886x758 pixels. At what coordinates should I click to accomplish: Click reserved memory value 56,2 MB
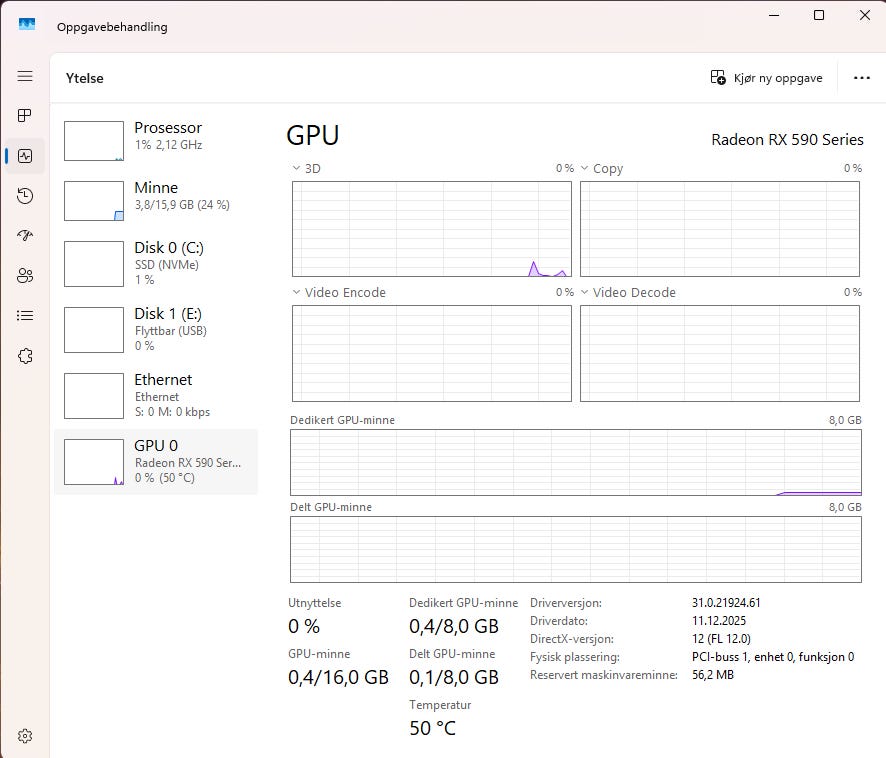tap(713, 674)
